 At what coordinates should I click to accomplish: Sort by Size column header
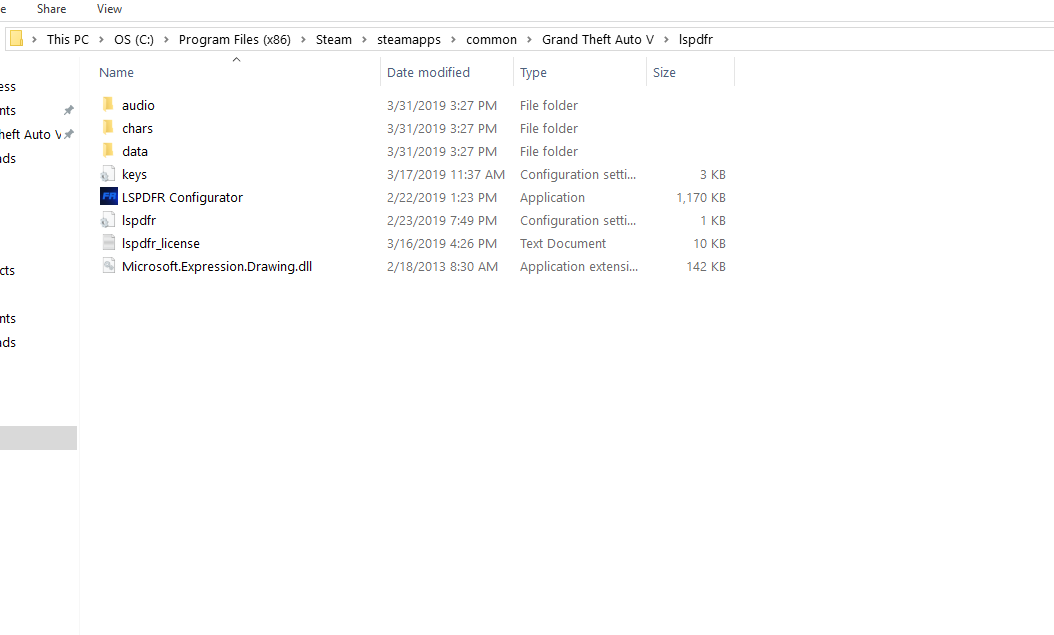click(x=664, y=73)
